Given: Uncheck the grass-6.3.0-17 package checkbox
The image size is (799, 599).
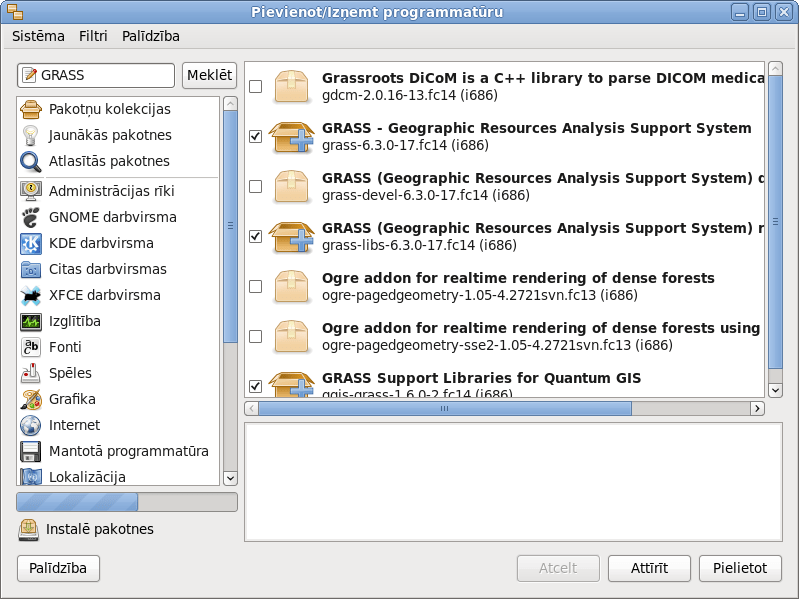Looking at the screenshot, I should click(x=255, y=137).
